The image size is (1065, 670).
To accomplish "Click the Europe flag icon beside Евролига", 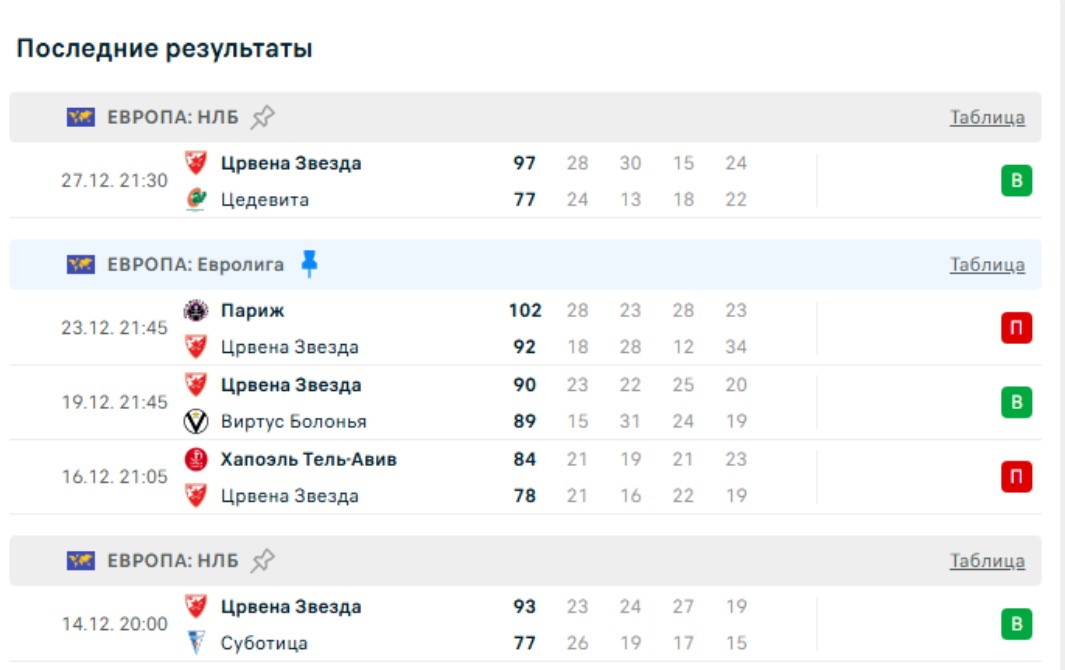I will [x=81, y=264].
